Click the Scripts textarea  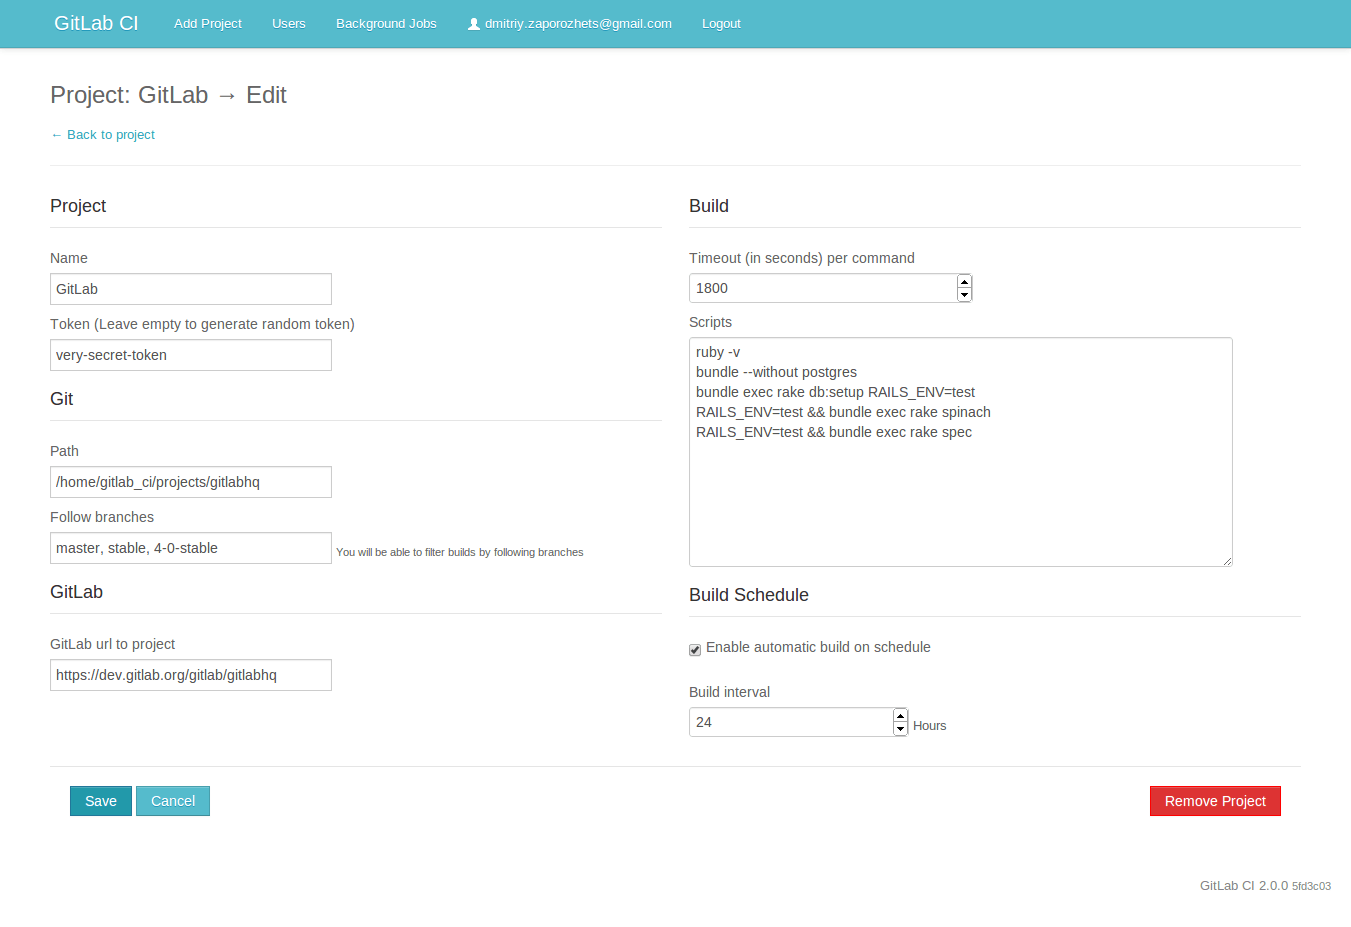pyautogui.click(x=960, y=450)
